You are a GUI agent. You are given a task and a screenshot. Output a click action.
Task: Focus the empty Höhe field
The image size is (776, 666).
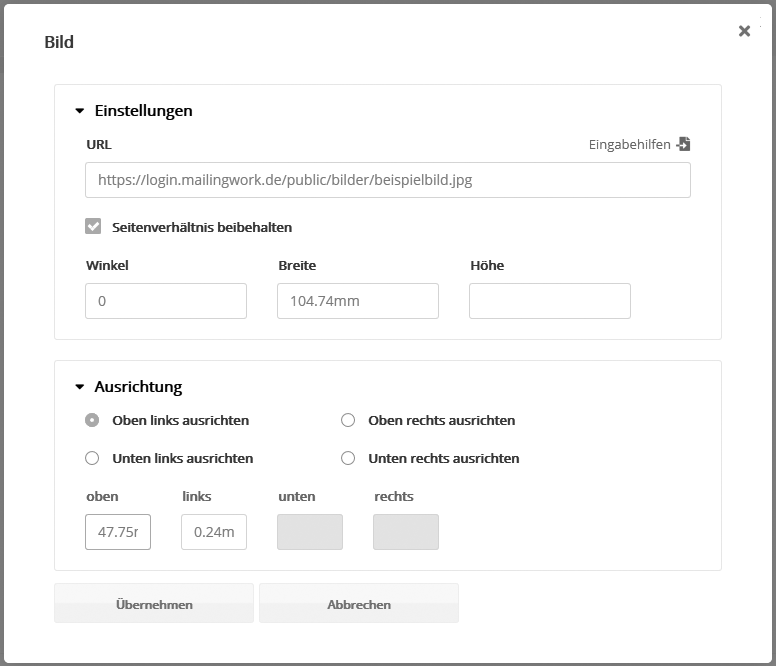click(549, 301)
